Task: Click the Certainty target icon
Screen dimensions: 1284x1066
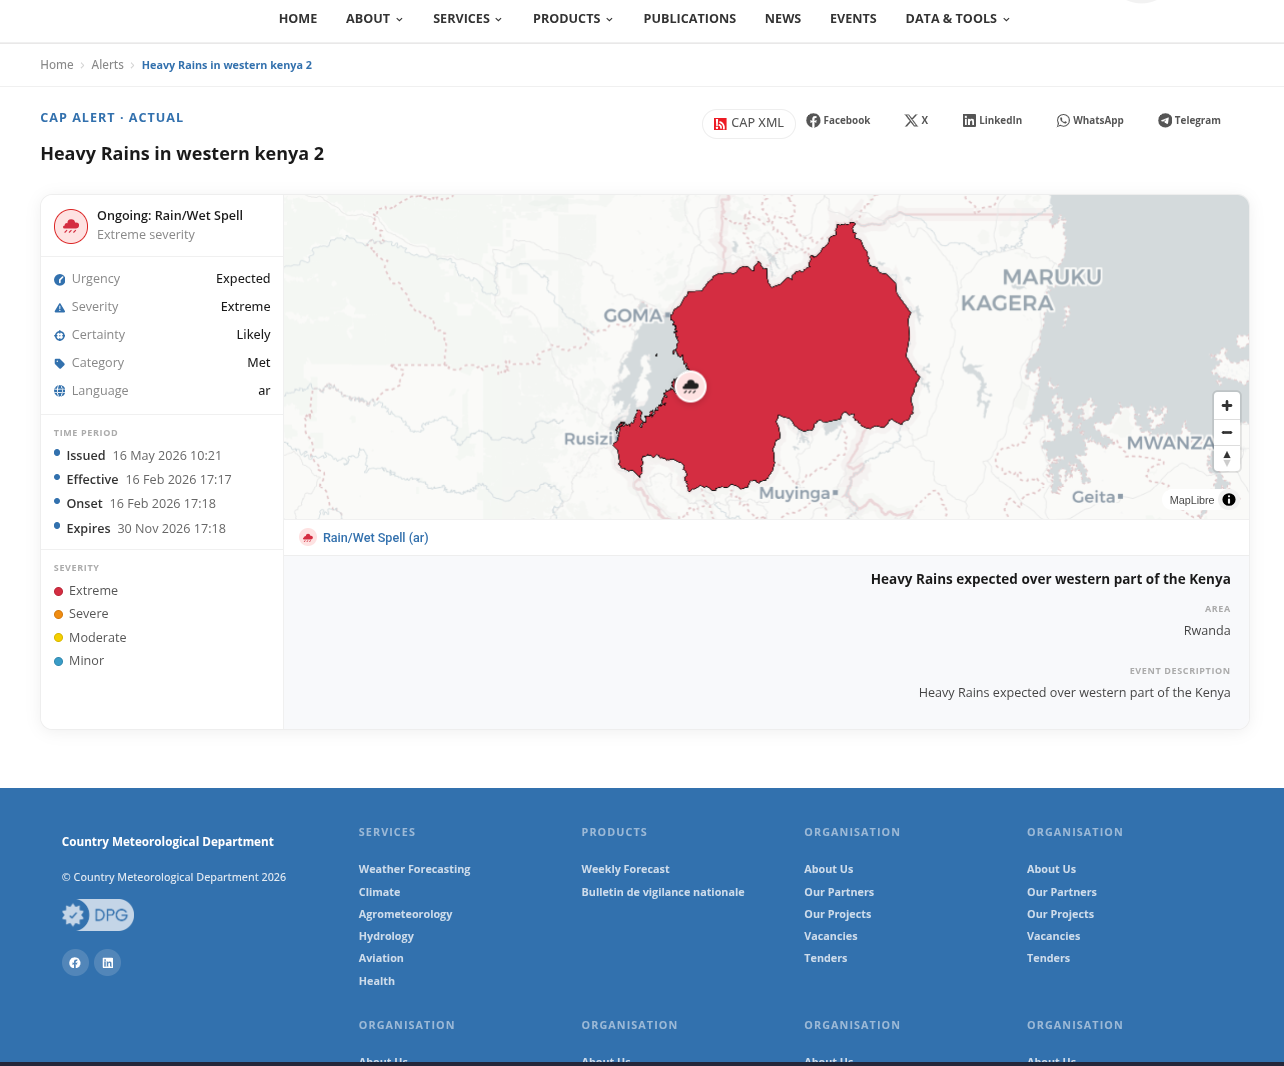Action: 60,336
